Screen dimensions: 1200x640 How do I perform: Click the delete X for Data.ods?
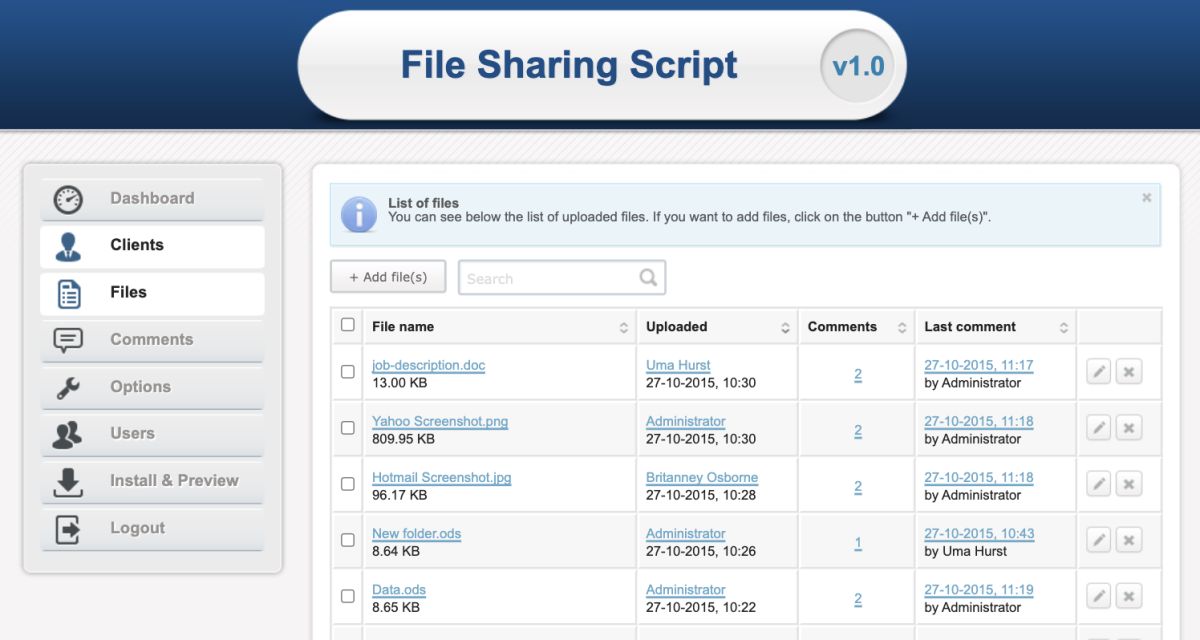[1129, 596]
